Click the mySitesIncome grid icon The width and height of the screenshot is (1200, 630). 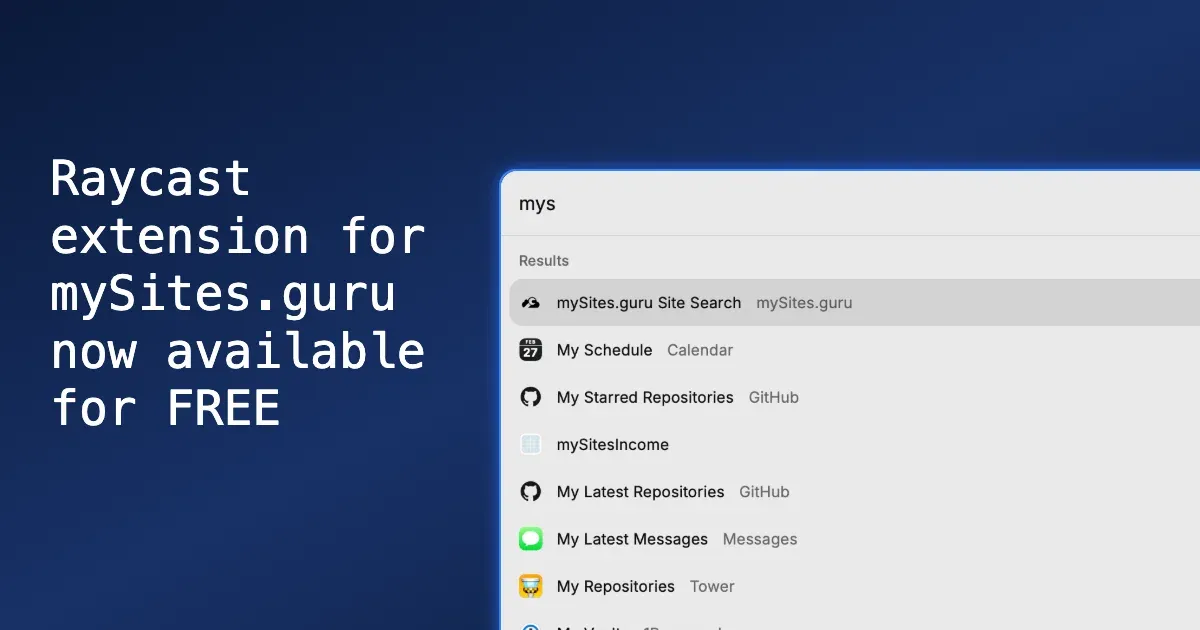click(530, 444)
